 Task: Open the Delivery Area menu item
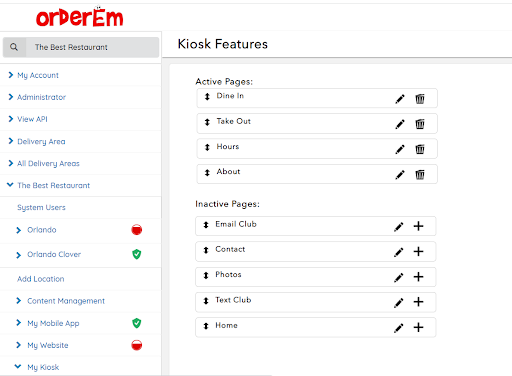37,141
